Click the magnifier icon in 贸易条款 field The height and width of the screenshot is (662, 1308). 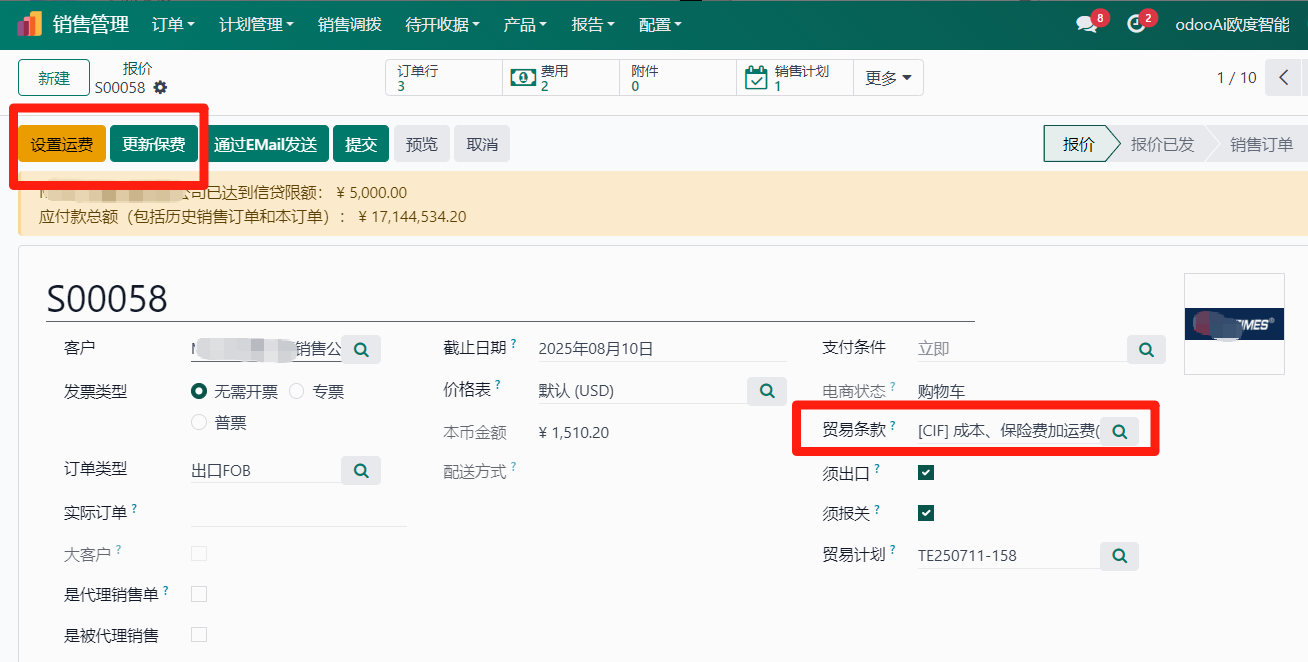point(1119,431)
